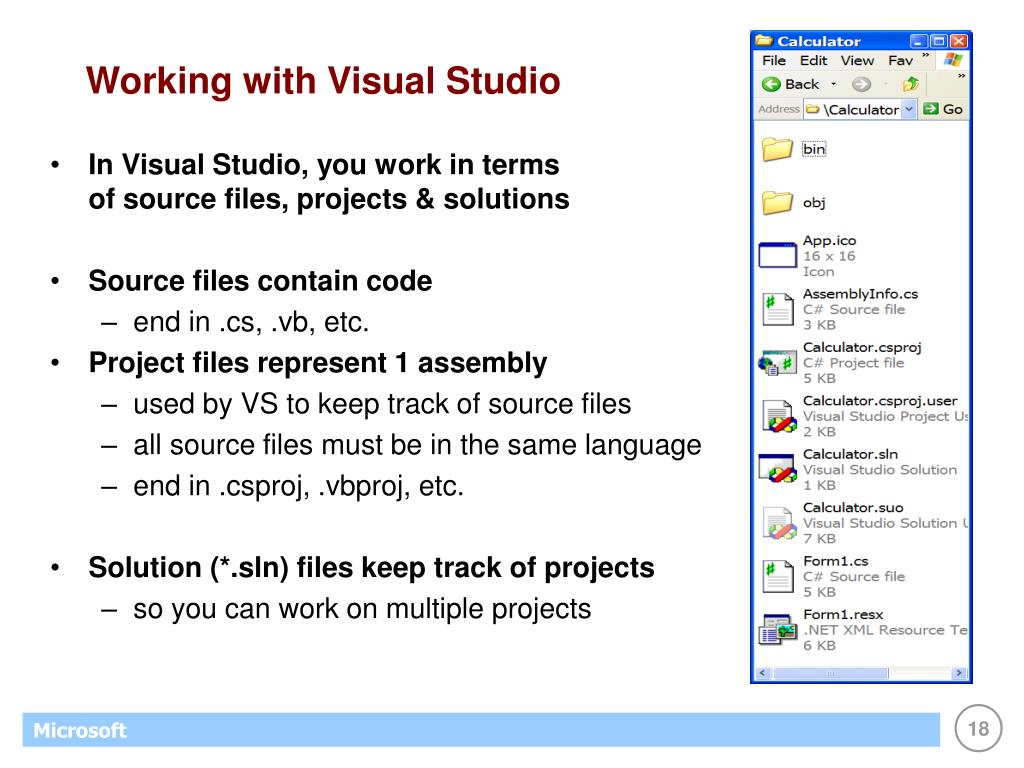Select the Form1.resx resource file icon
The height and width of the screenshot is (768, 1024).
click(x=777, y=630)
